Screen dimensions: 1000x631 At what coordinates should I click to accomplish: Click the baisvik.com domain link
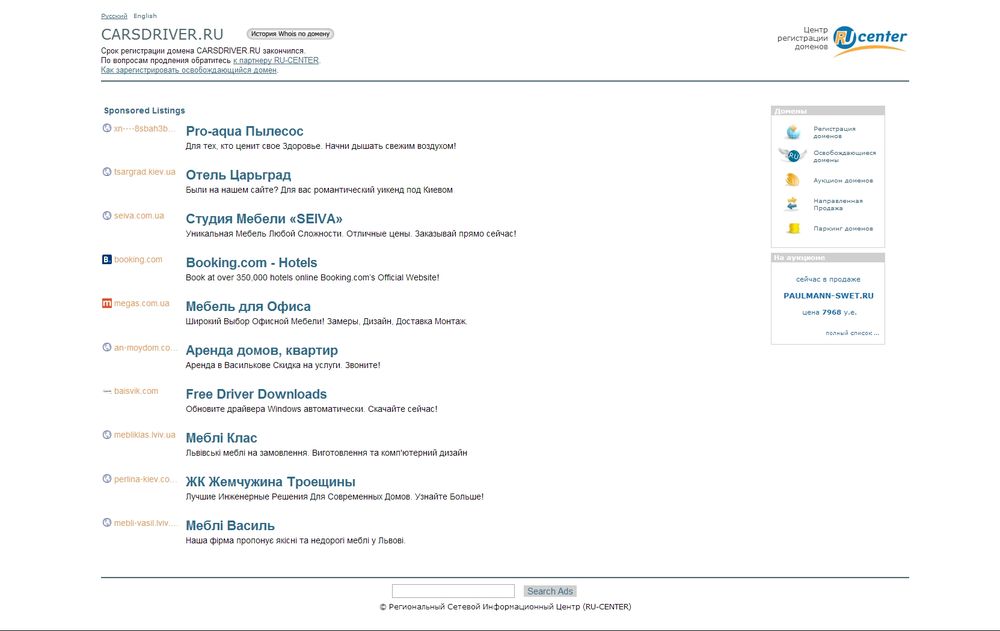pyautogui.click(x=136, y=391)
